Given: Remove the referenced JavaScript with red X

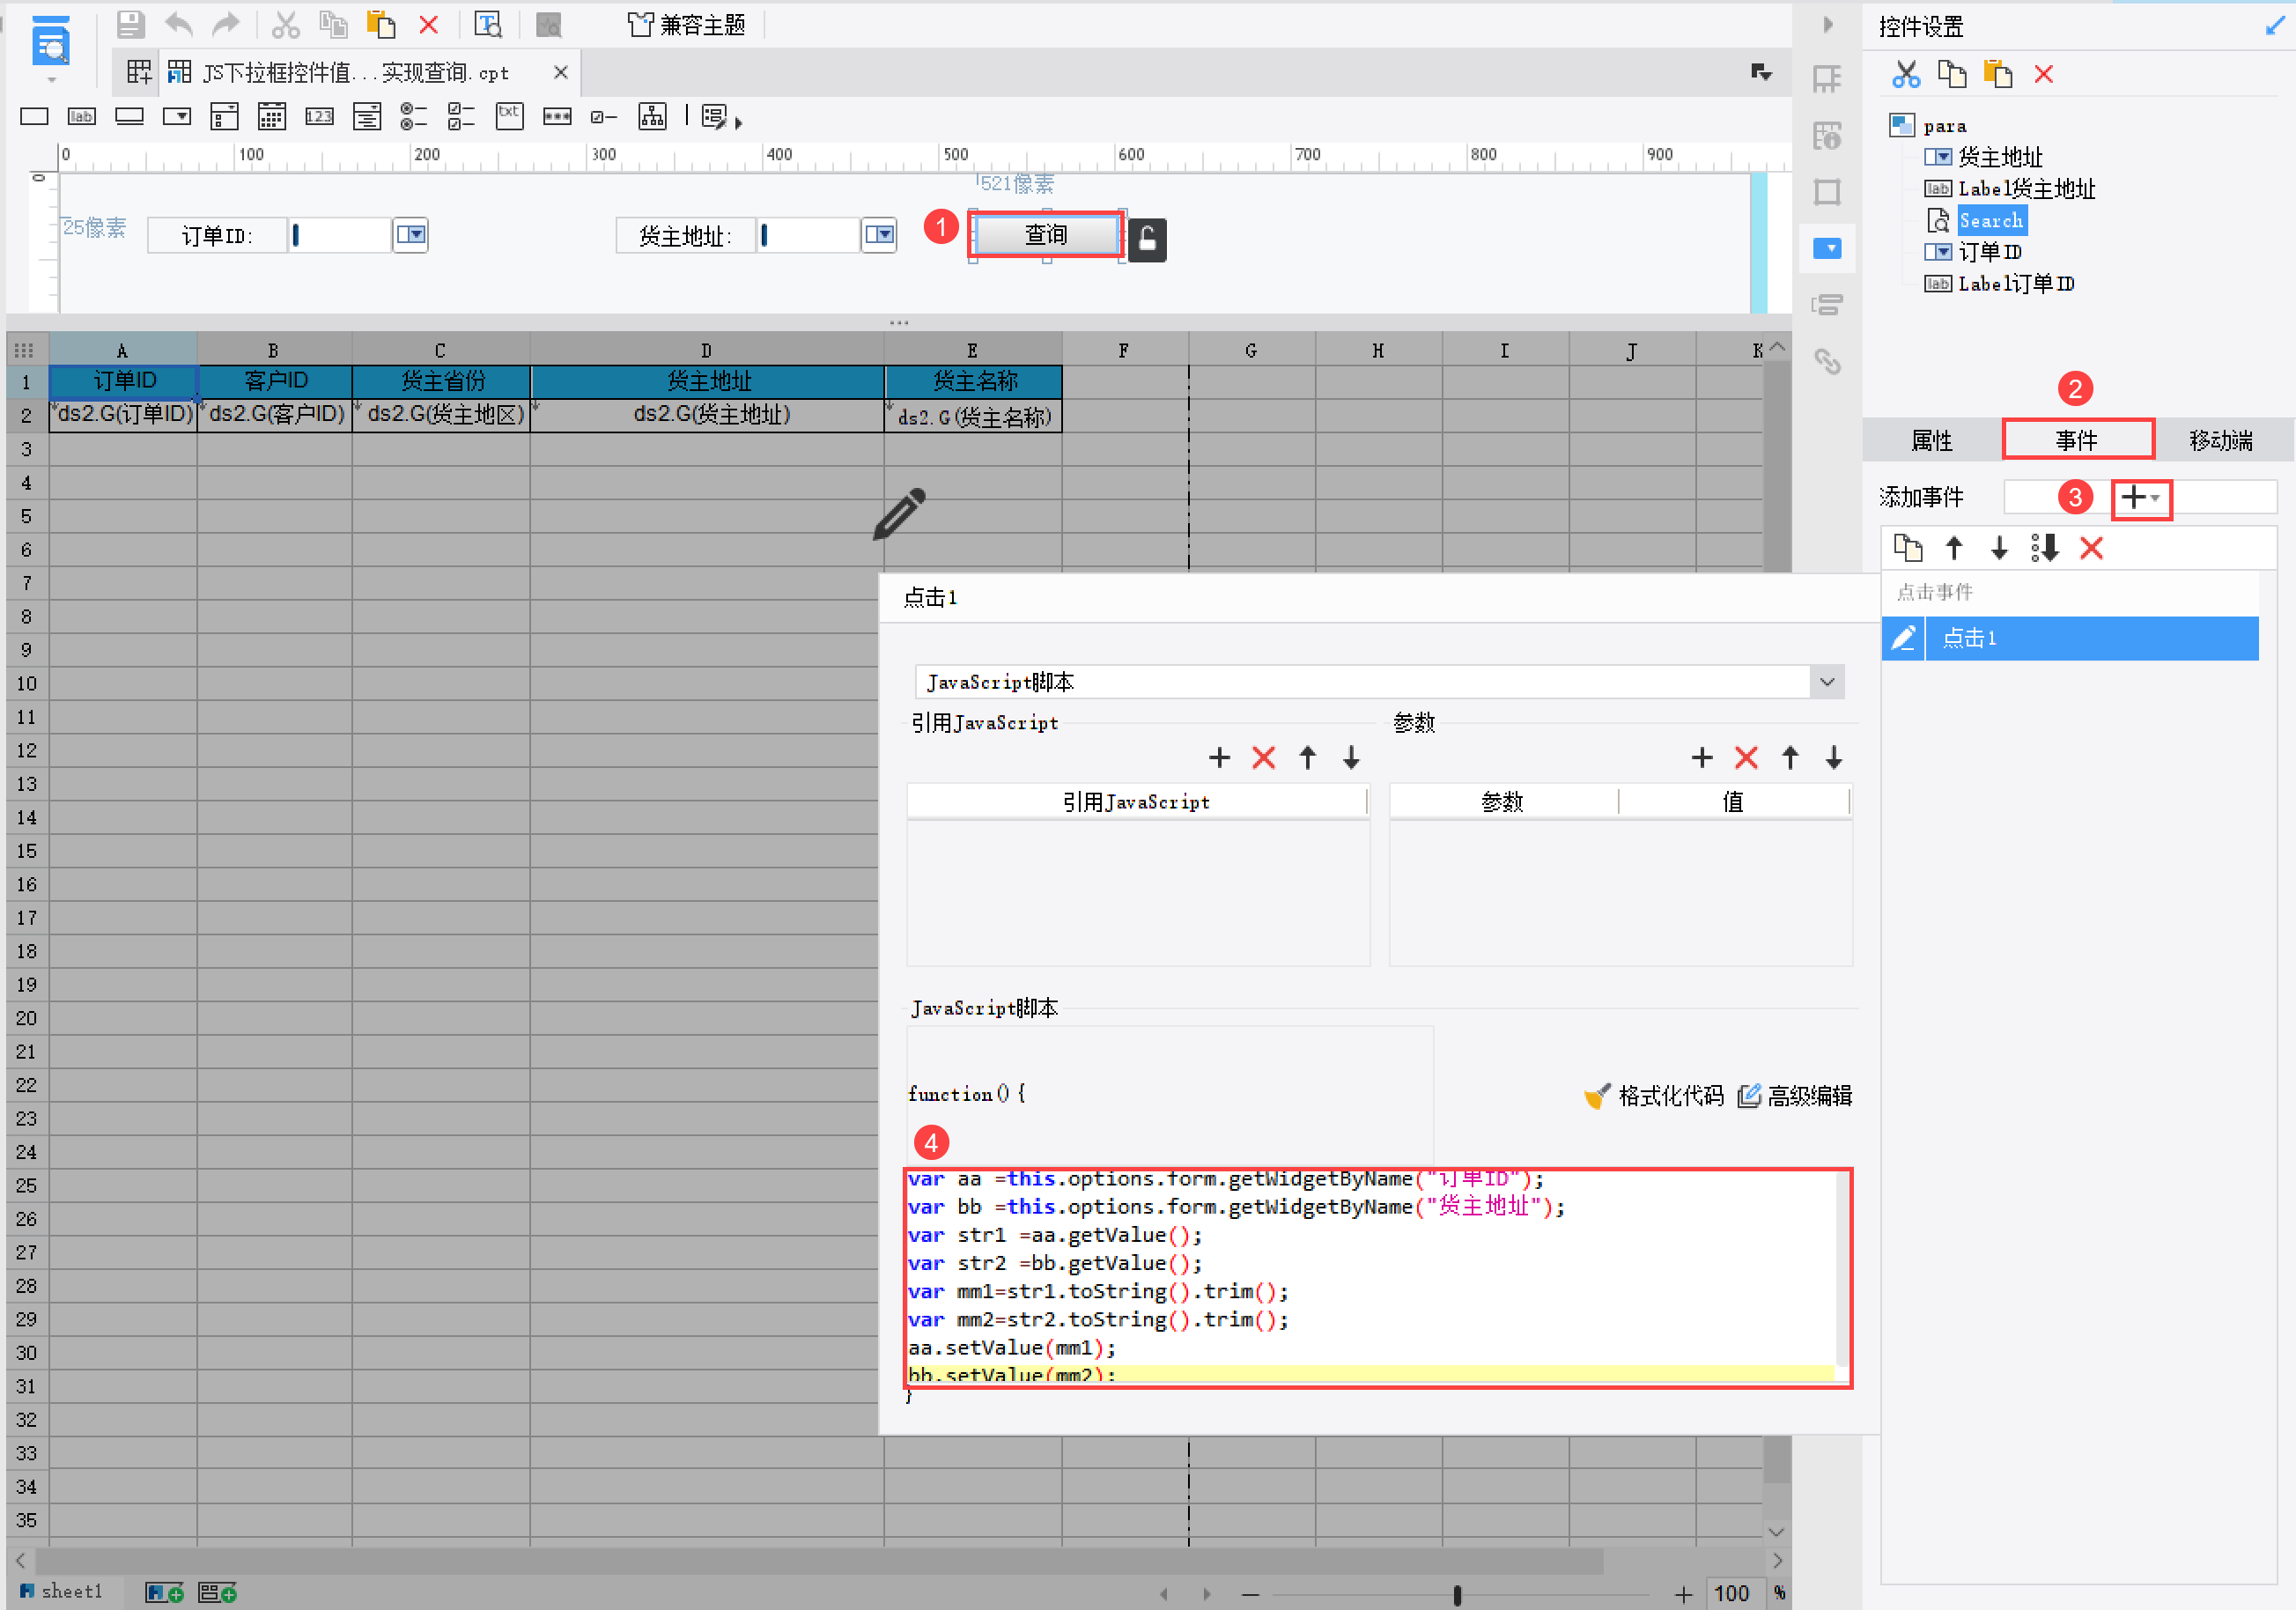Looking at the screenshot, I should (x=1263, y=757).
